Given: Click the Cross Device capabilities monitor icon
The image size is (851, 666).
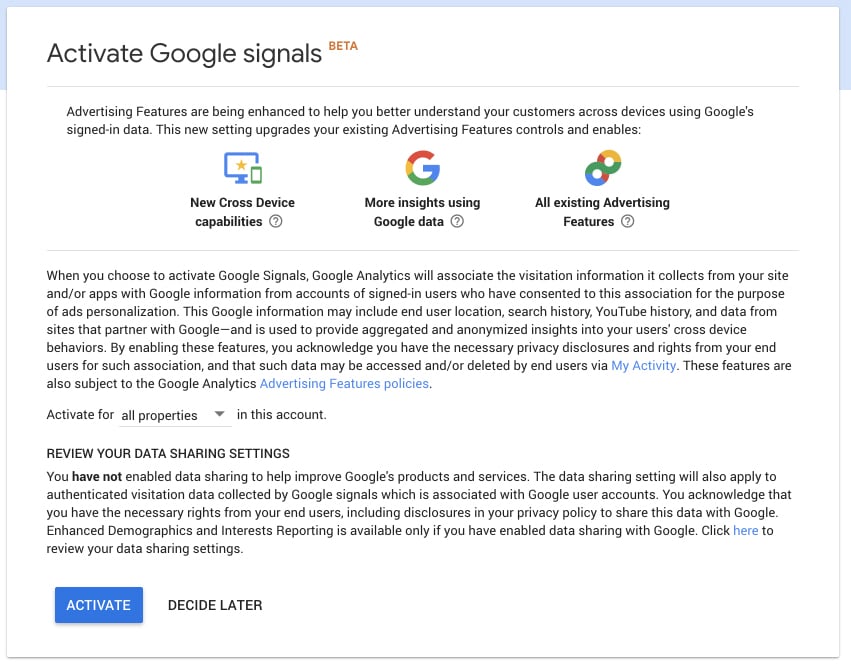Looking at the screenshot, I should (x=241, y=167).
